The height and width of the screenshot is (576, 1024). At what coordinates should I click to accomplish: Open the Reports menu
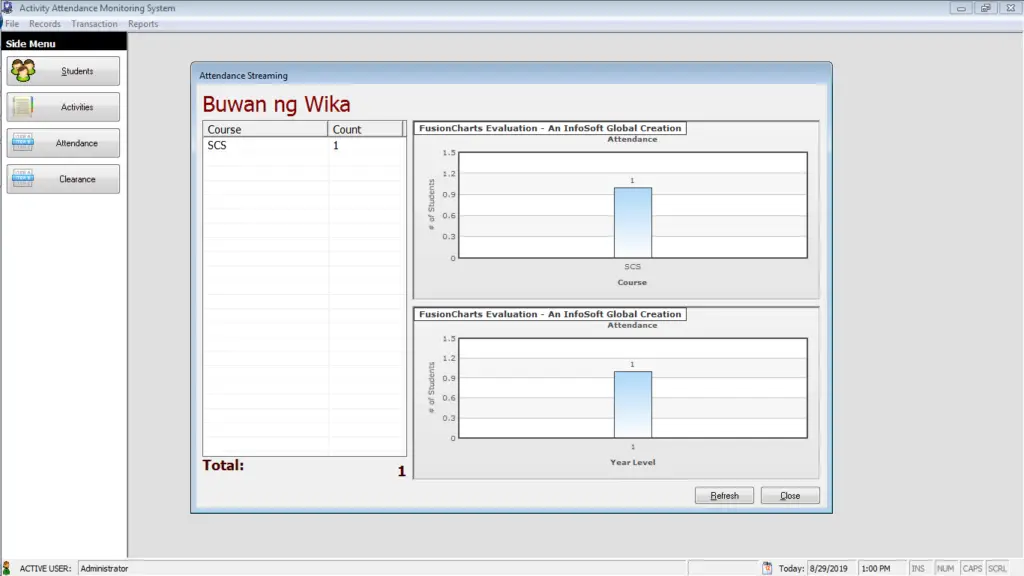coord(142,23)
